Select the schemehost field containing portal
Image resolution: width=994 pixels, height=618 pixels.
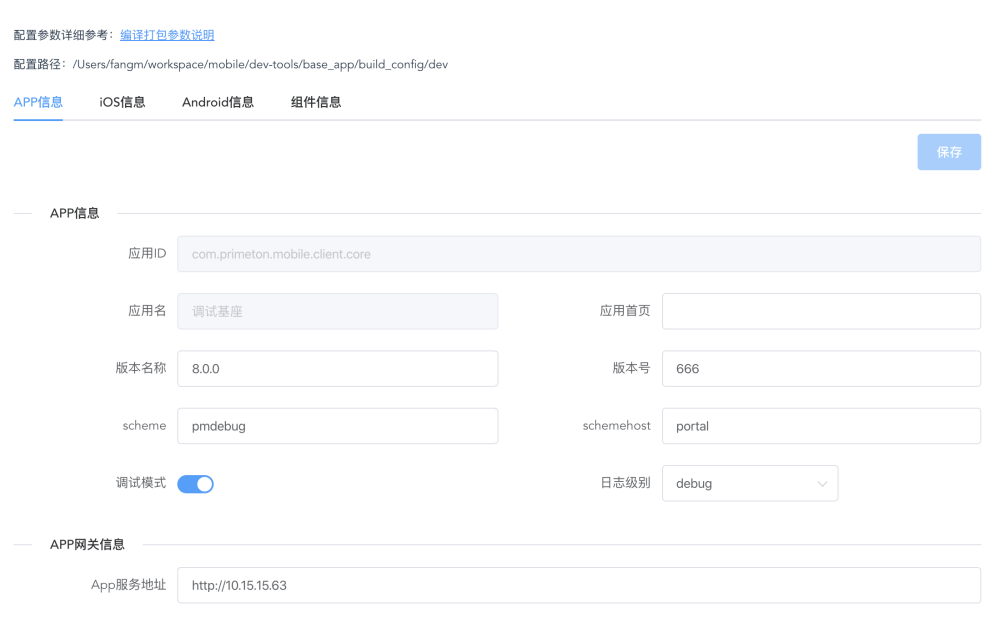click(x=820, y=426)
